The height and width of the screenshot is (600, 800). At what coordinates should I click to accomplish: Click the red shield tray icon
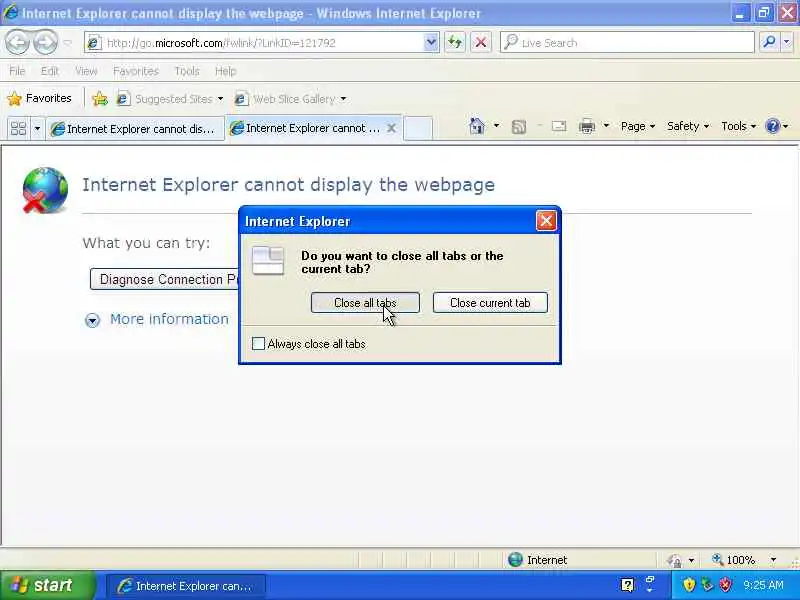(x=726, y=584)
